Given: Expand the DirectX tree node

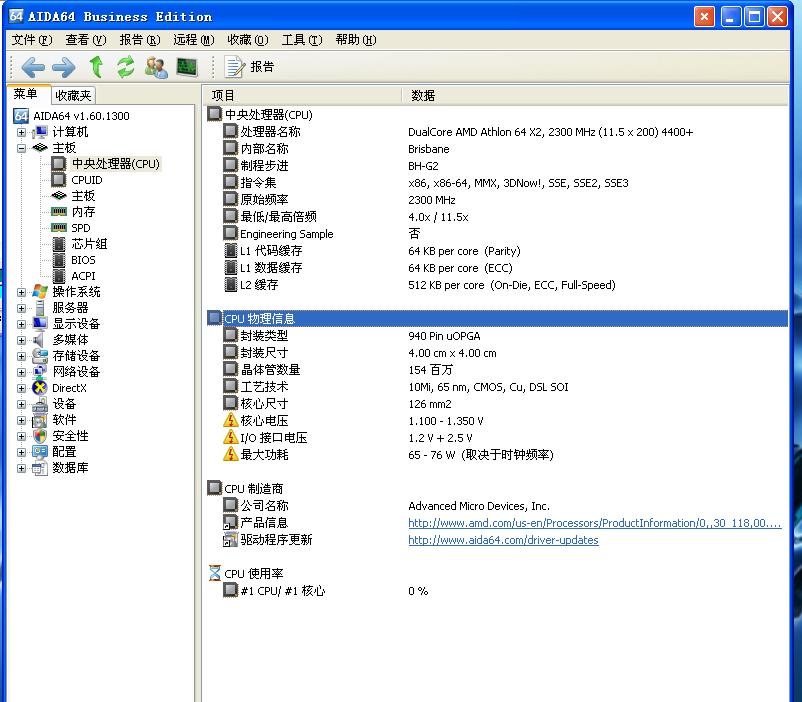Looking at the screenshot, I should pos(21,388).
